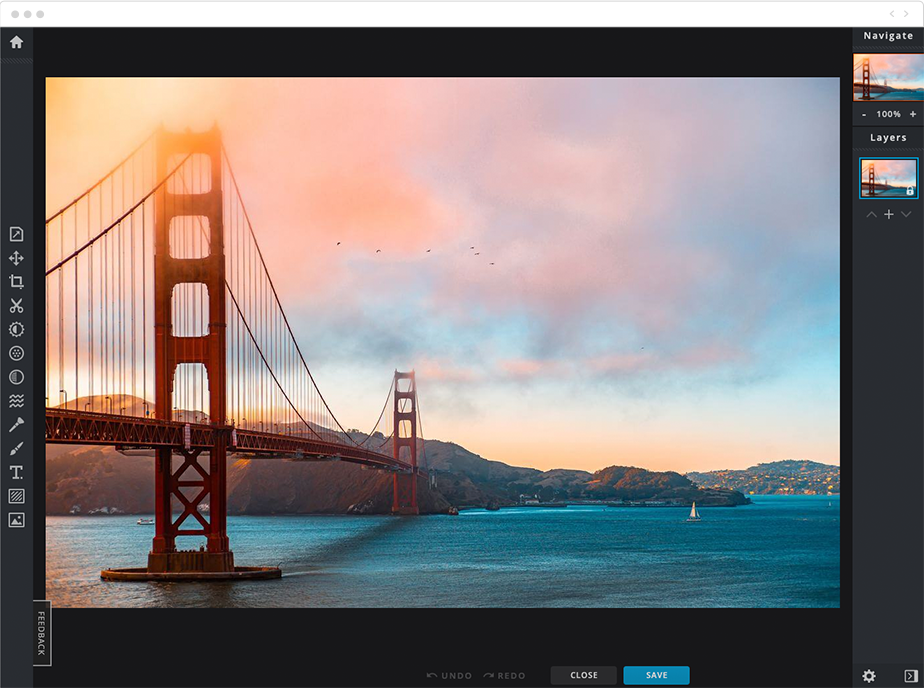Move layer down with the down chevron

[906, 215]
